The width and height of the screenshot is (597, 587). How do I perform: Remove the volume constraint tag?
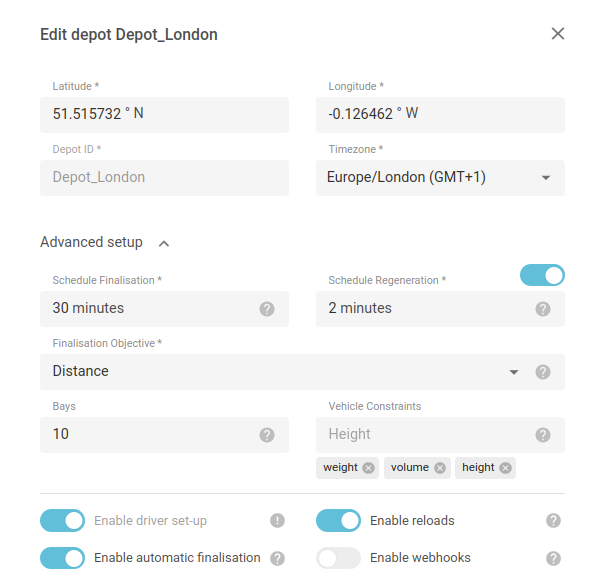(440, 468)
